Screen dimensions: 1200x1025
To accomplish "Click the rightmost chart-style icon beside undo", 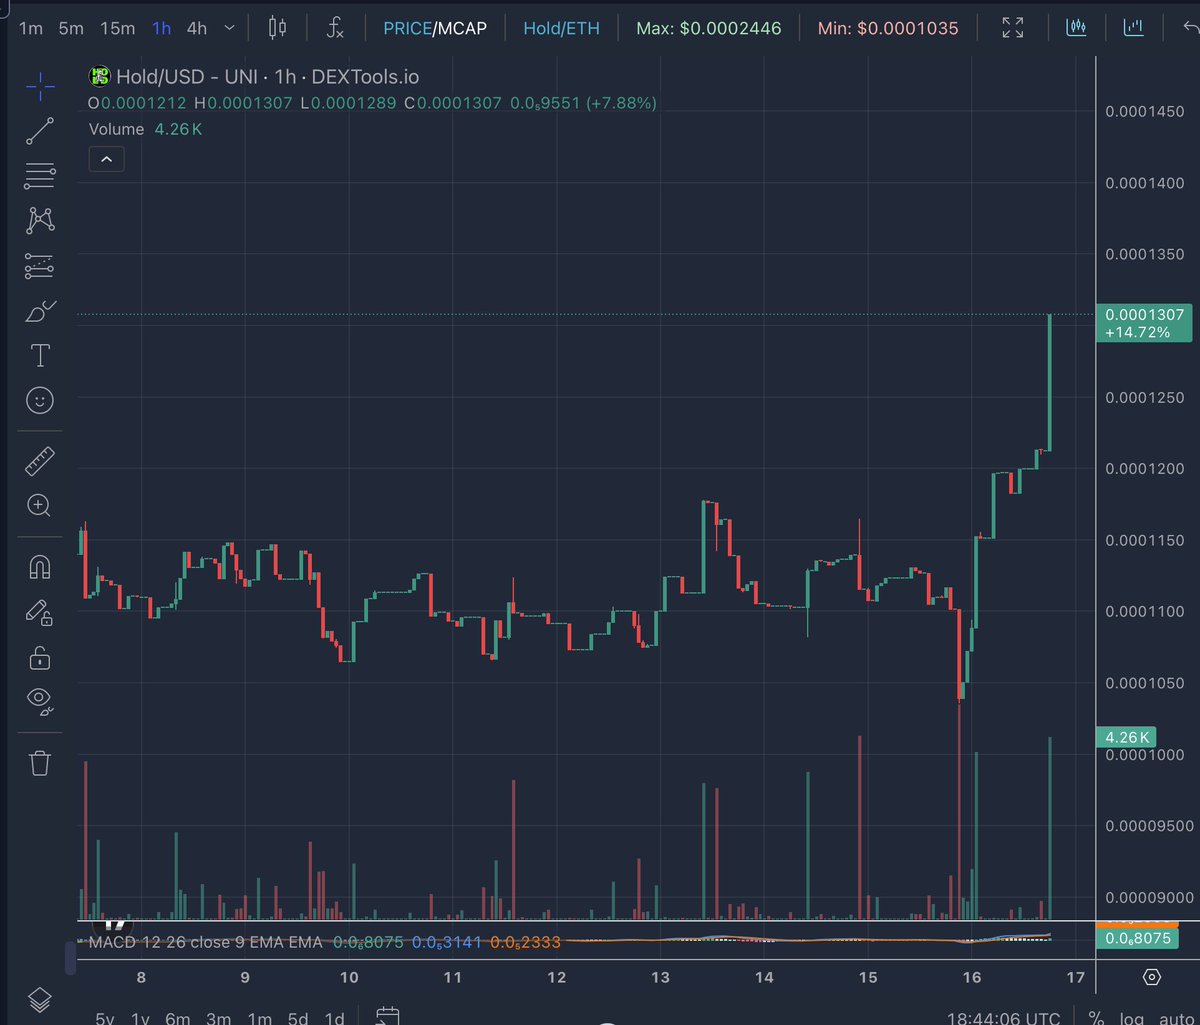I will [1133, 28].
